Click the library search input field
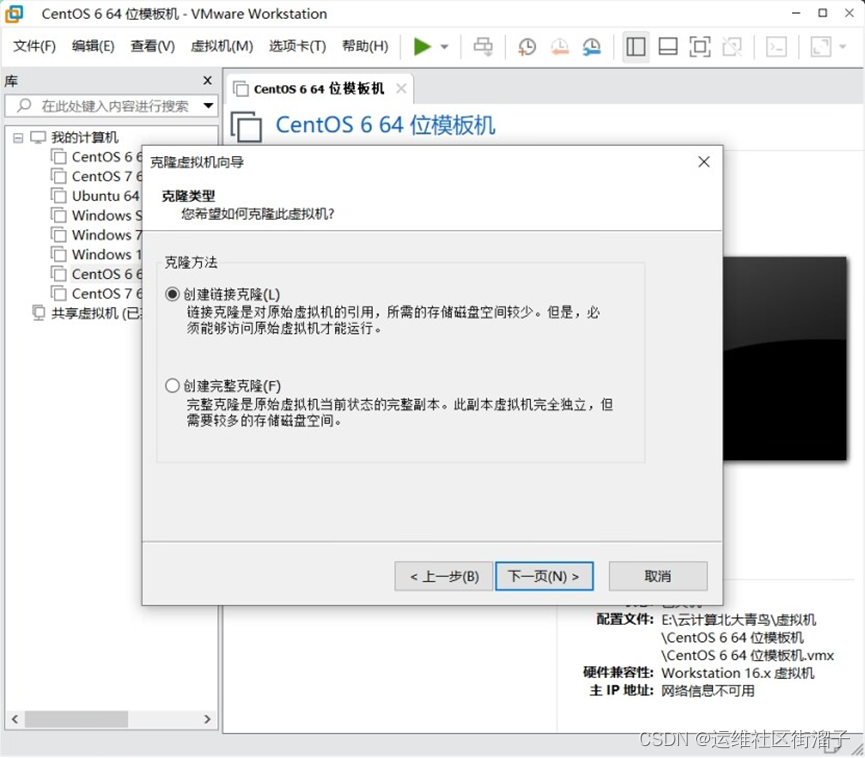The image size is (865, 758). click(x=110, y=105)
